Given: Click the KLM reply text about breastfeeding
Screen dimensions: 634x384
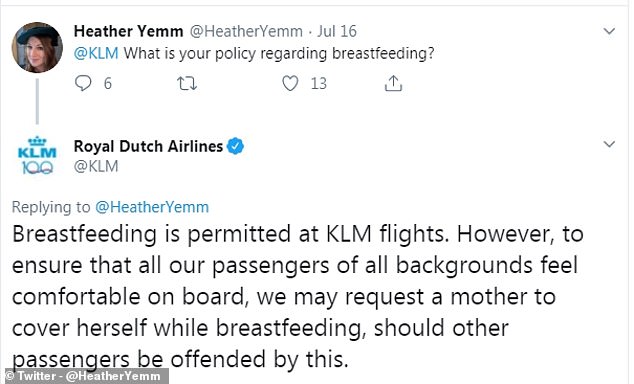Looking at the screenshot, I should (298, 296).
